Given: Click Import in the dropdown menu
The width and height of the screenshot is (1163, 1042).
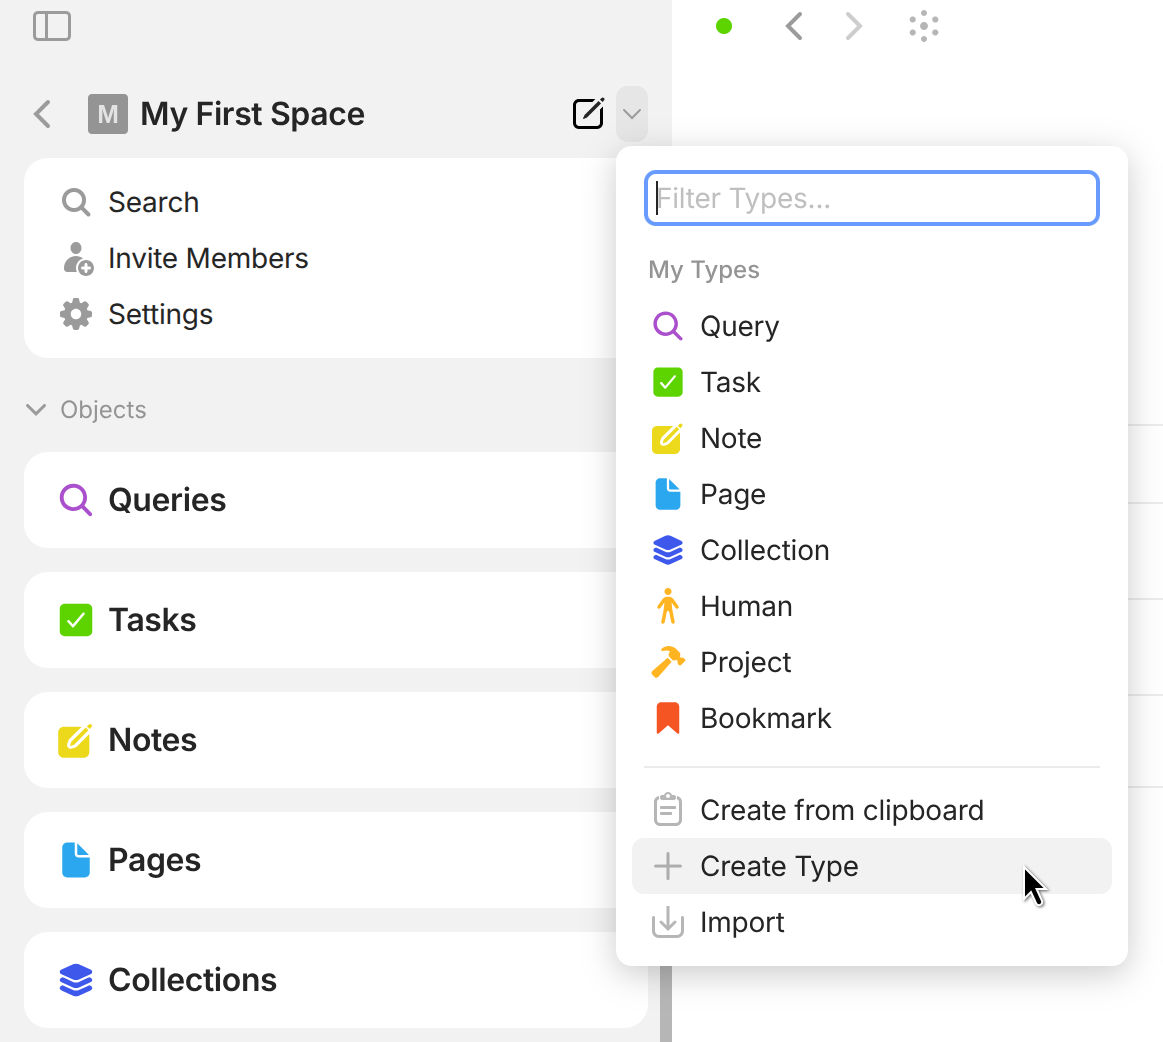Looking at the screenshot, I should [742, 922].
